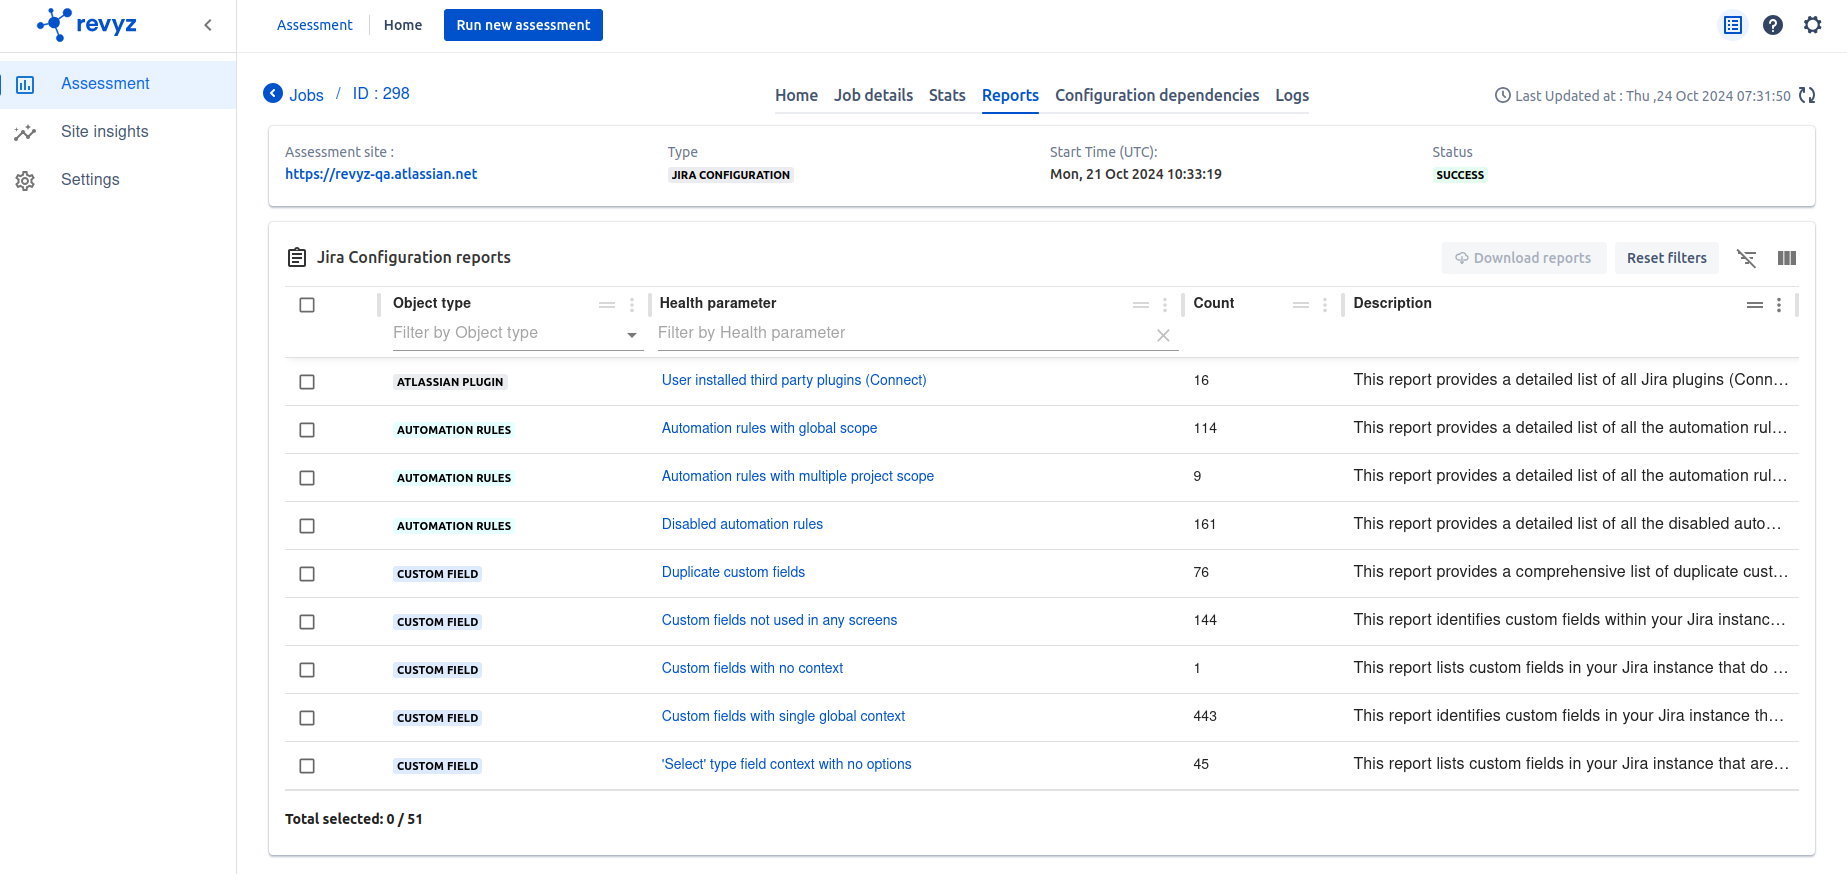Image resolution: width=1847 pixels, height=874 pixels.
Task: Click the Reset filters button
Action: (x=1667, y=258)
